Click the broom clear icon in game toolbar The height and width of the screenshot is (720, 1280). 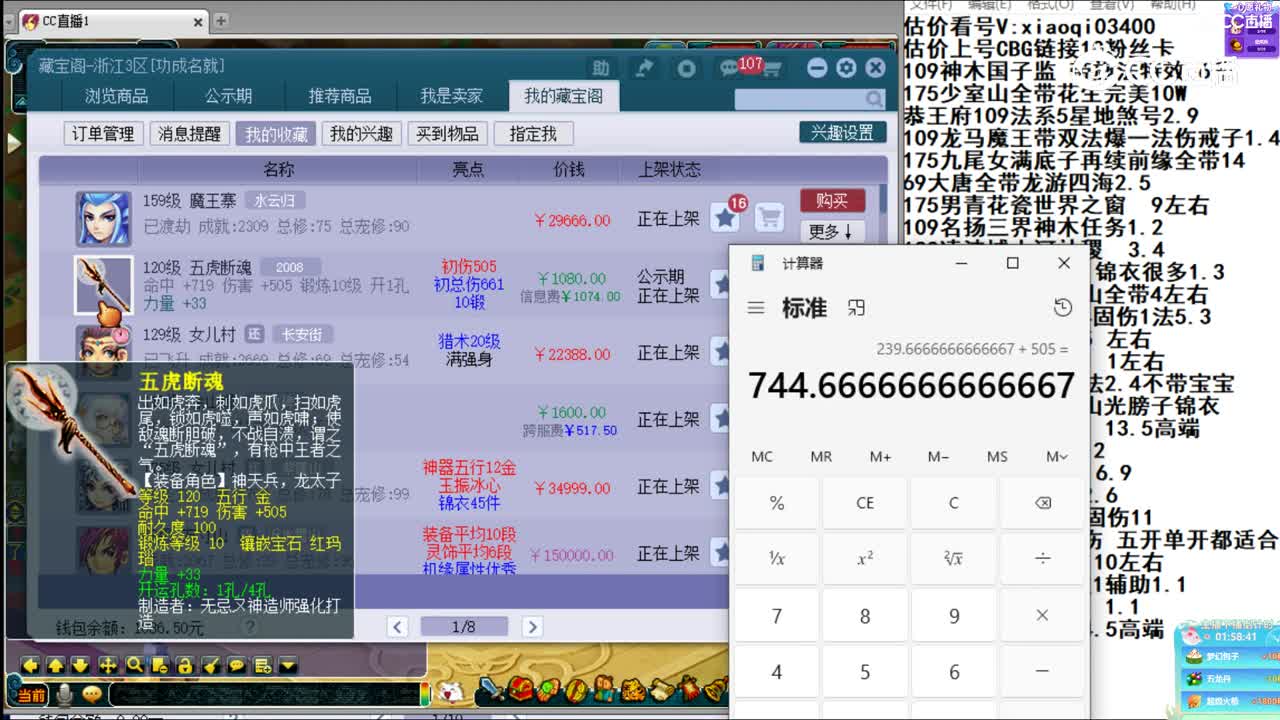(211, 665)
